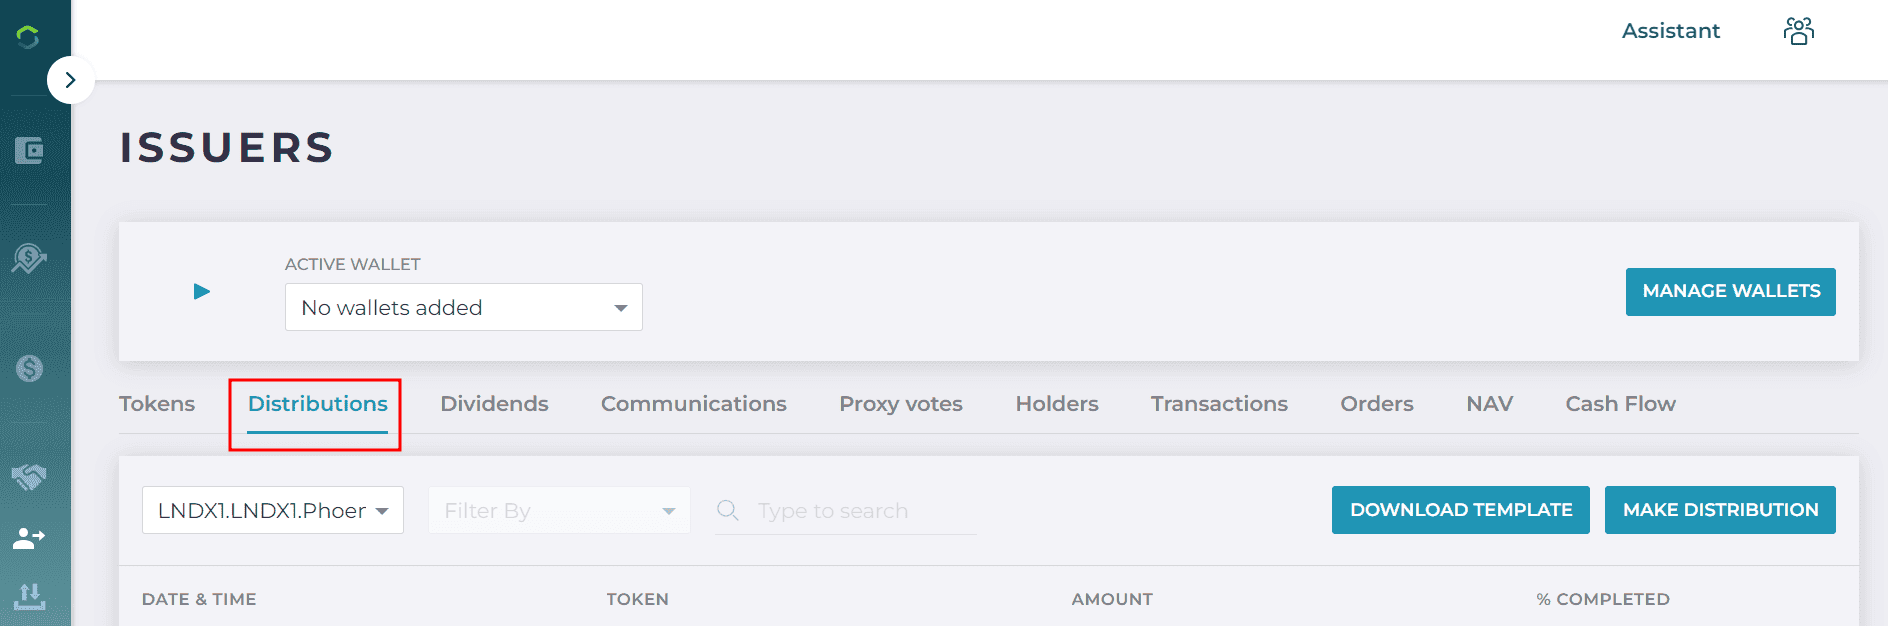Expand the sidebar with the arrow button
The height and width of the screenshot is (626, 1888).
[70, 80]
